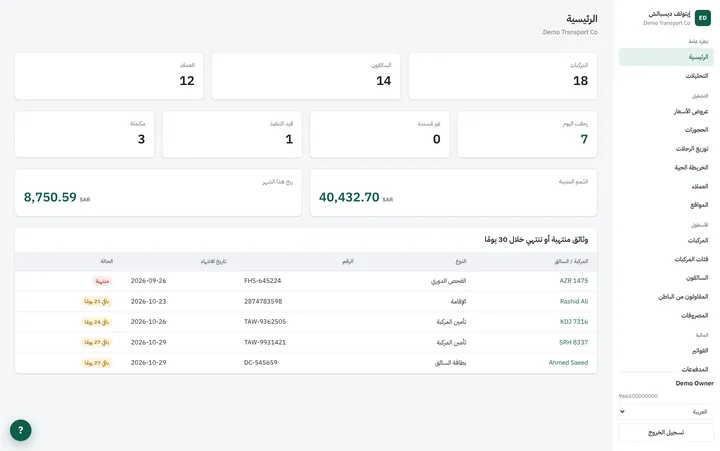Viewport: 720px width, 451px height.
Task: Open the Rashid Ali driver link
Action: point(574,301)
